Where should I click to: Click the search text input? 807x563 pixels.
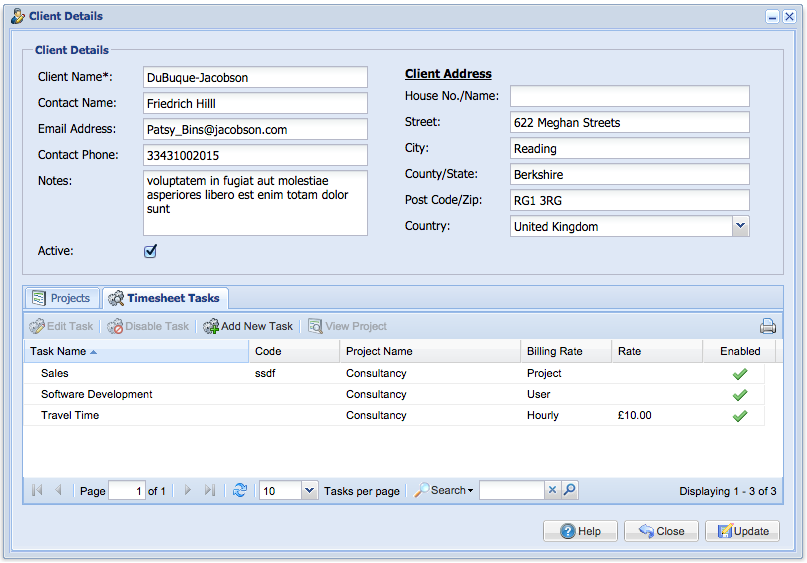pos(512,490)
